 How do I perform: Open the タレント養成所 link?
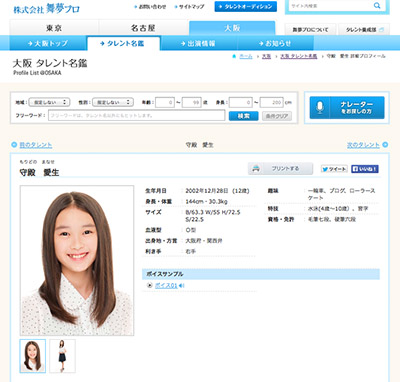point(365,30)
